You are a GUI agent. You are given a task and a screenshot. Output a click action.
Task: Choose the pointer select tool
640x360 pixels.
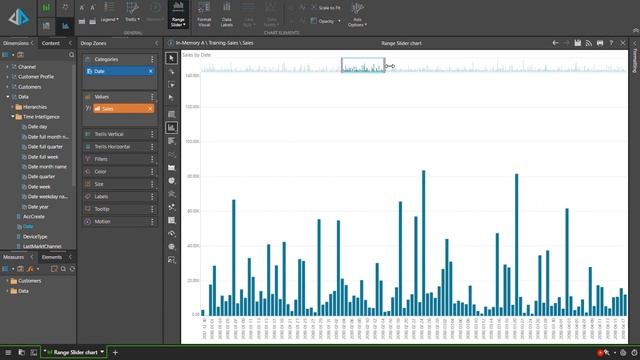point(171,58)
